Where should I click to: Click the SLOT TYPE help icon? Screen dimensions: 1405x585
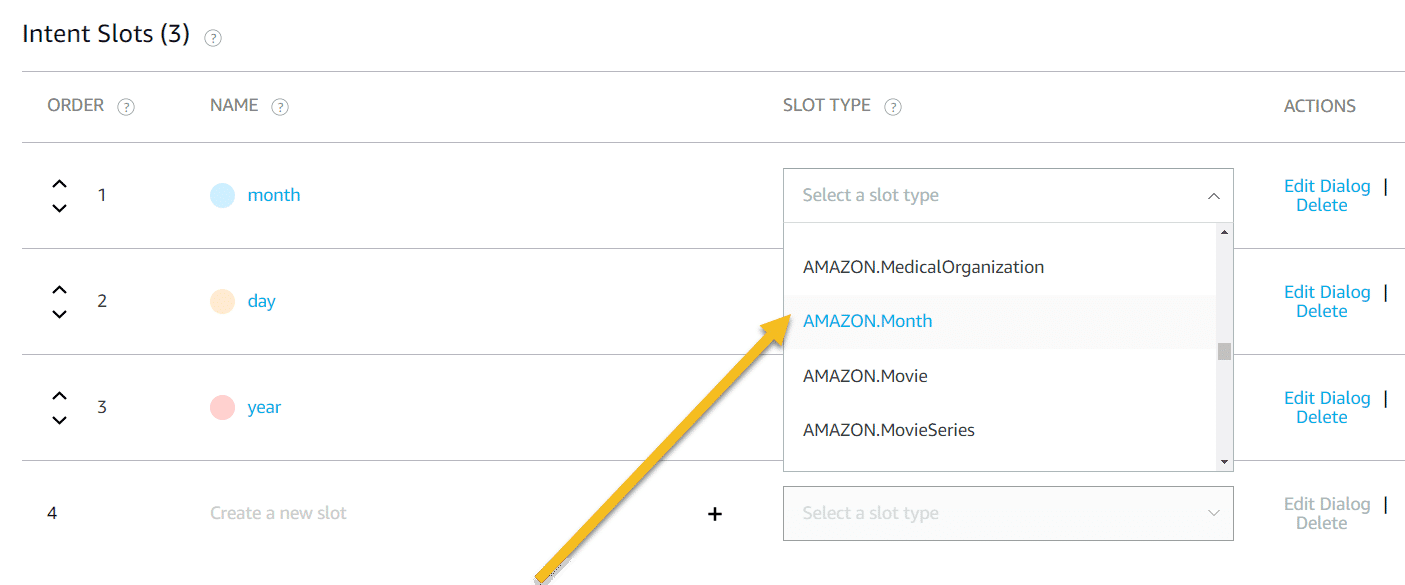coord(893,107)
